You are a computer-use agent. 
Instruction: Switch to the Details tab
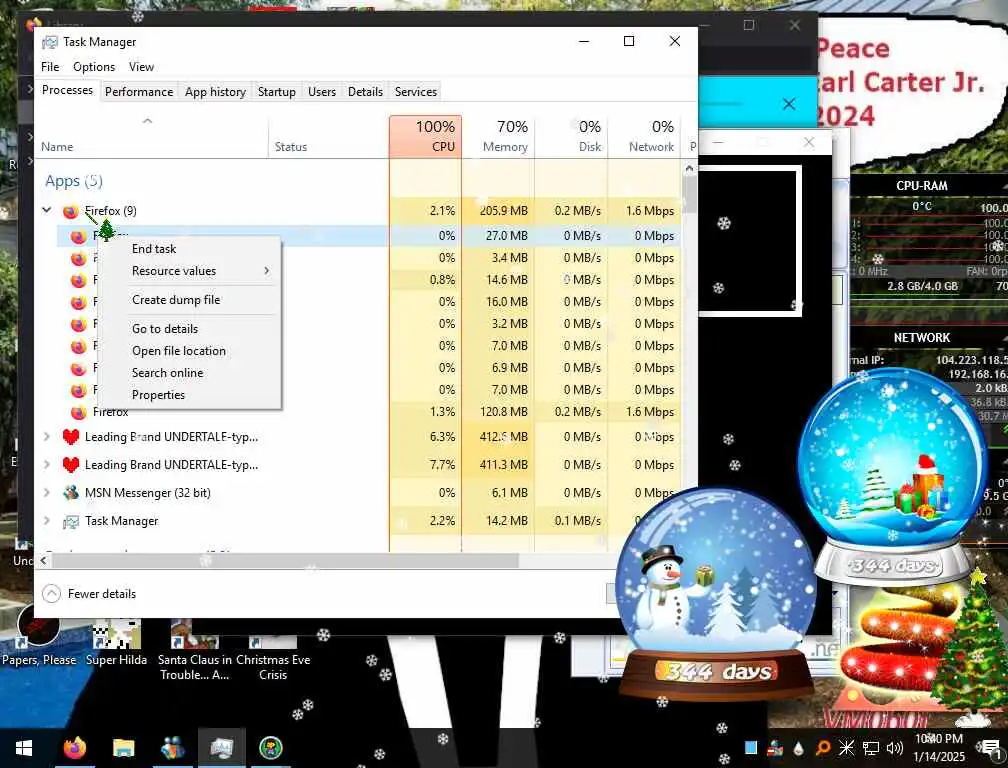click(x=365, y=92)
